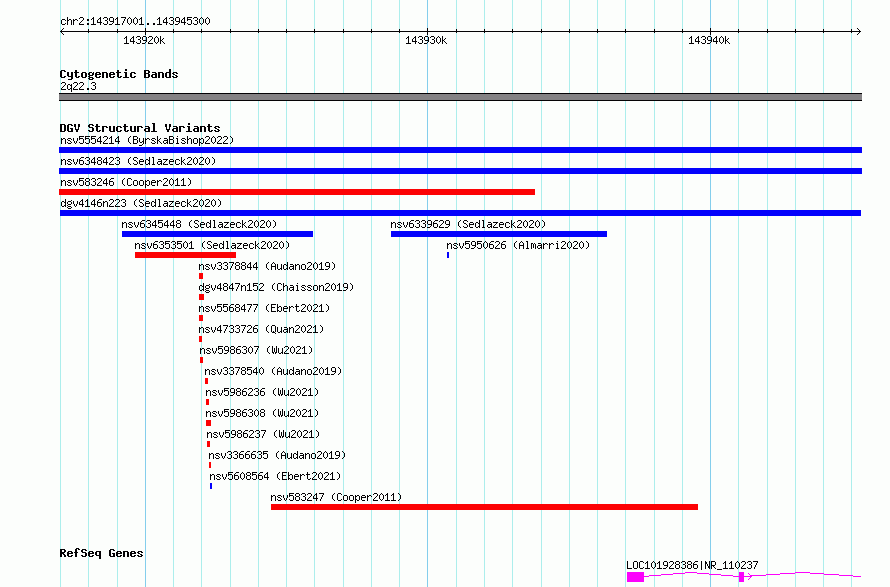The height and width of the screenshot is (587, 890).
Task: Click nsv5986236 (Wu2021) label
Action: (262, 392)
